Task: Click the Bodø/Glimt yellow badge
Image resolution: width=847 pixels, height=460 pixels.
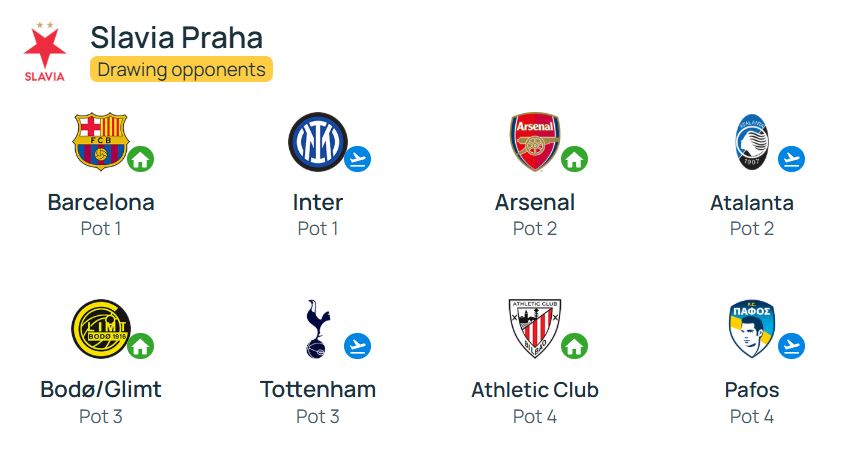Action: pyautogui.click(x=101, y=329)
